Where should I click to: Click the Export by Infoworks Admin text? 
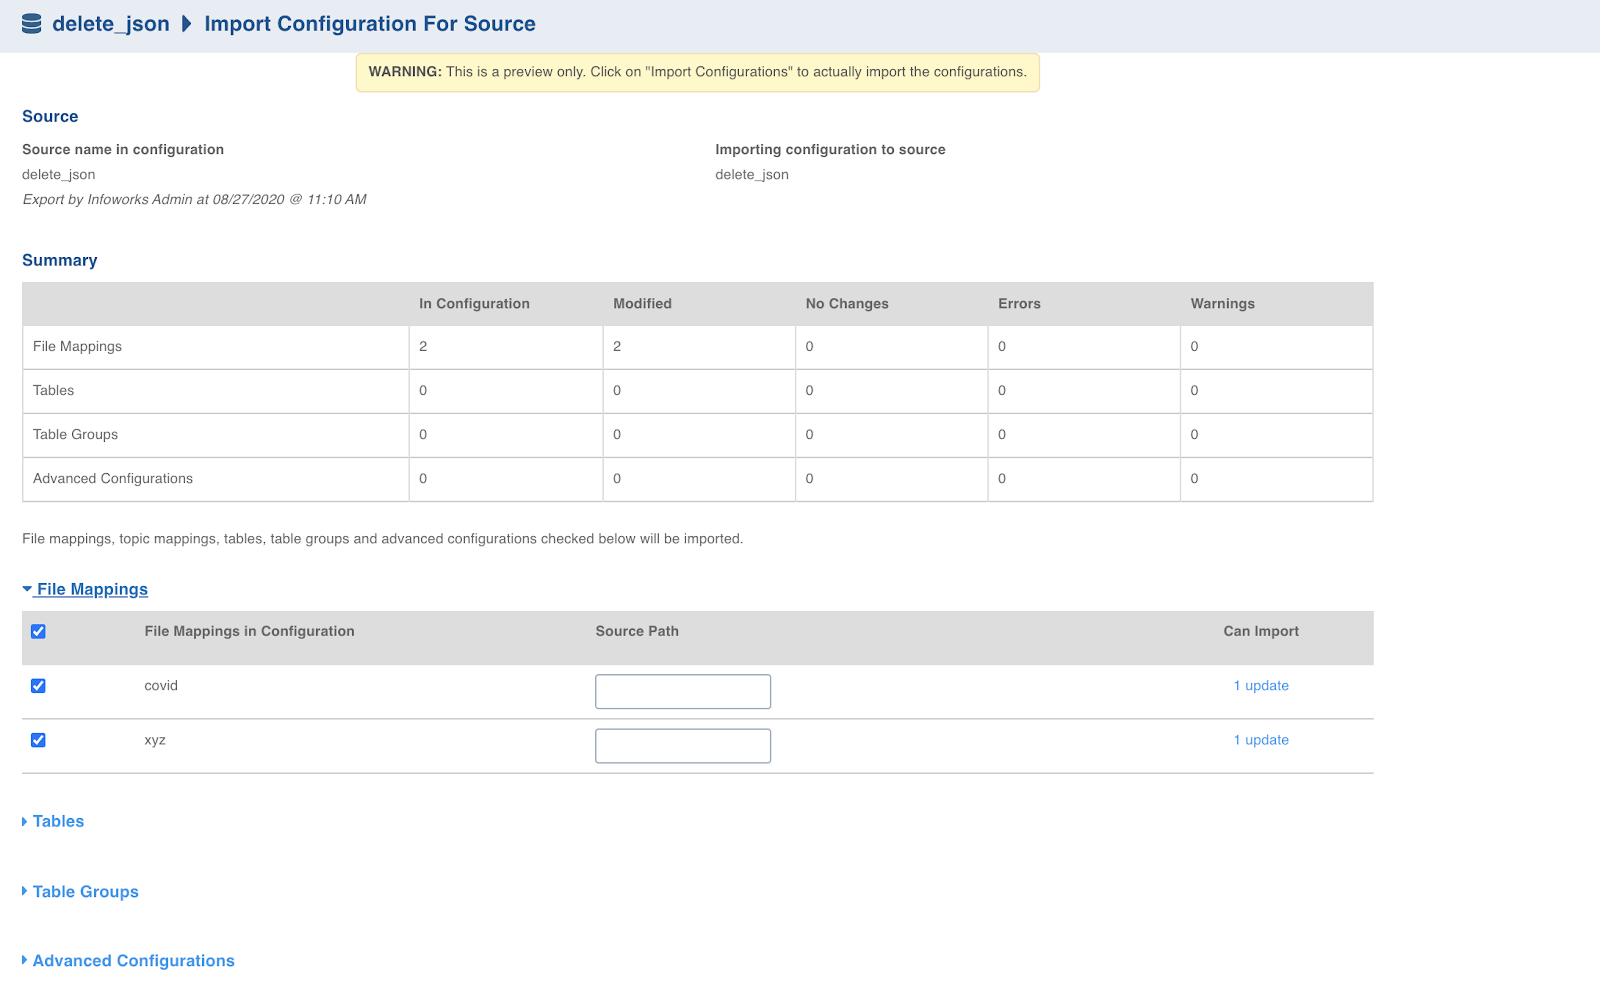tap(194, 200)
